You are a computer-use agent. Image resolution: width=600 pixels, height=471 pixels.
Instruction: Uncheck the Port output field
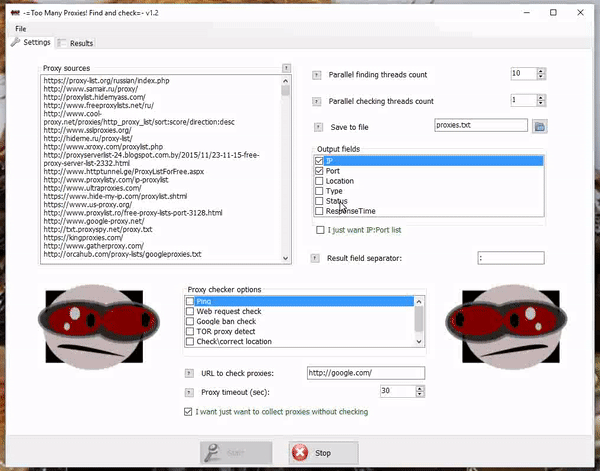pyautogui.click(x=319, y=171)
